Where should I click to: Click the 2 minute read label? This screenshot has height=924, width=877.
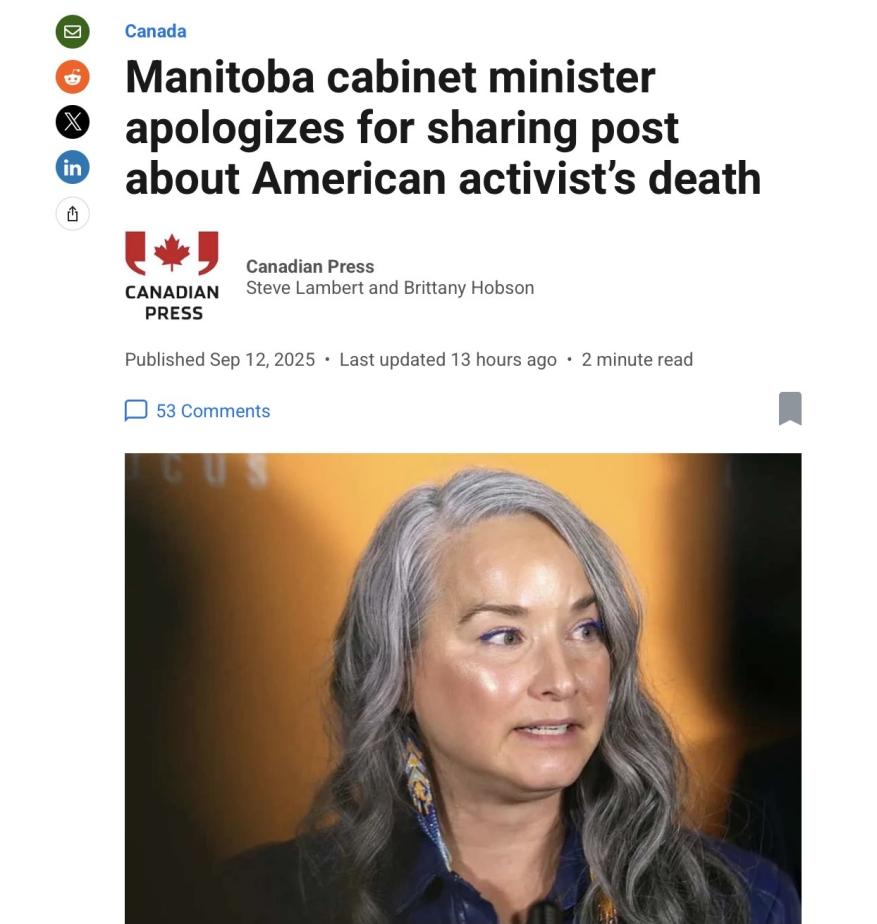click(637, 359)
